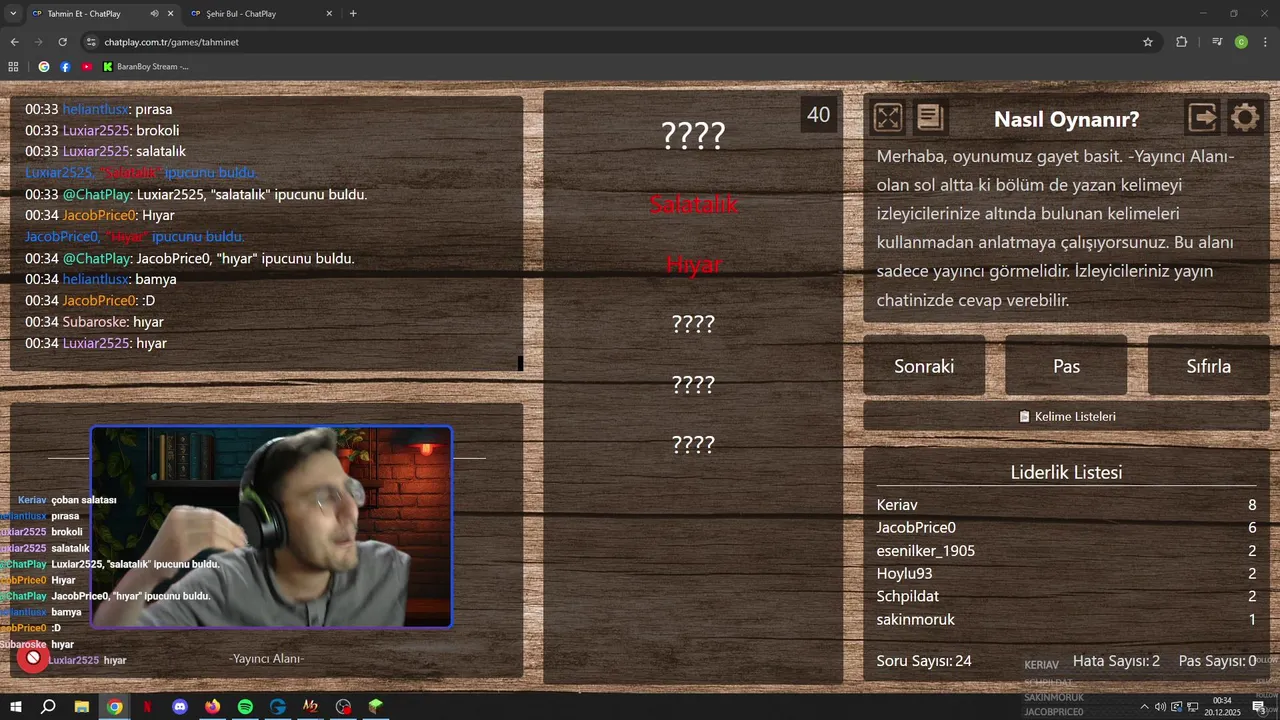Open Windows Start menu
The image size is (1280, 720).
[x=16, y=707]
